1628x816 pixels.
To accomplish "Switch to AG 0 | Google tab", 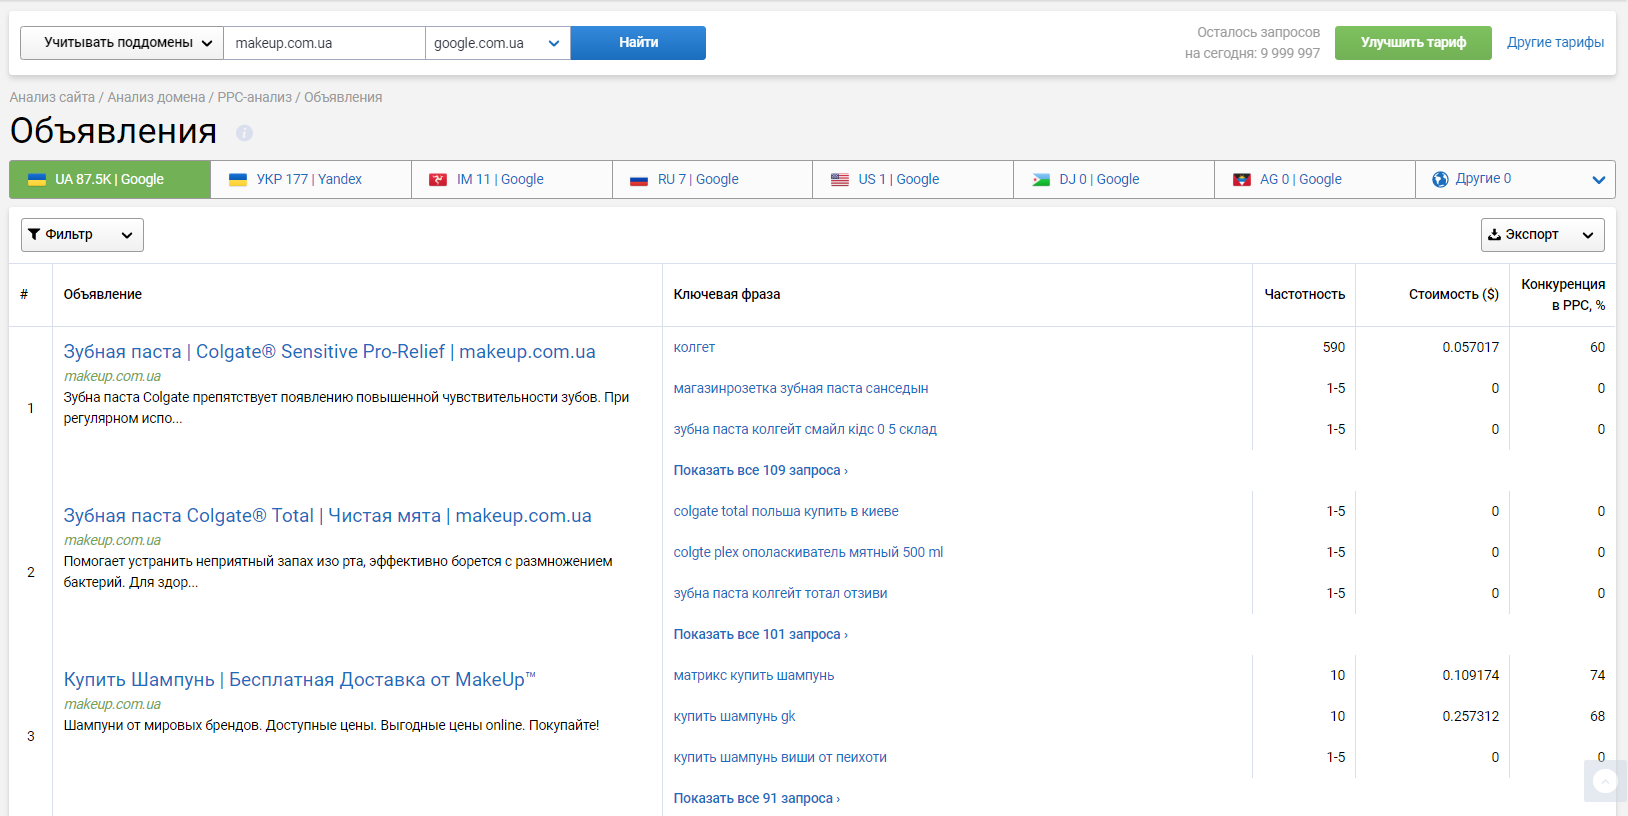I will (x=1315, y=179).
